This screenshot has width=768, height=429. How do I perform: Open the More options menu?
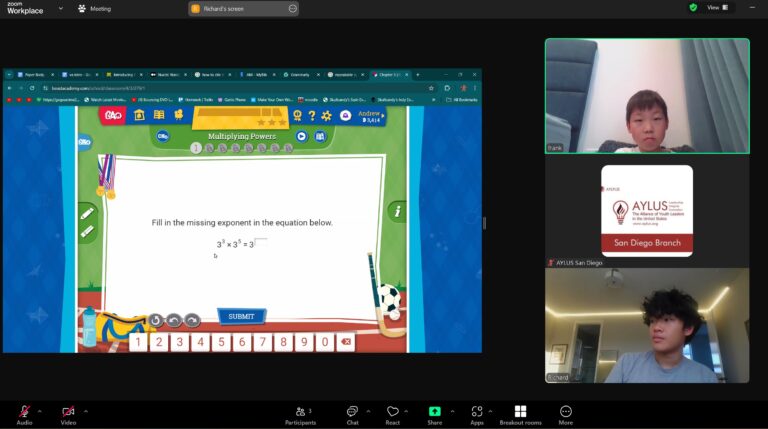[x=566, y=415]
